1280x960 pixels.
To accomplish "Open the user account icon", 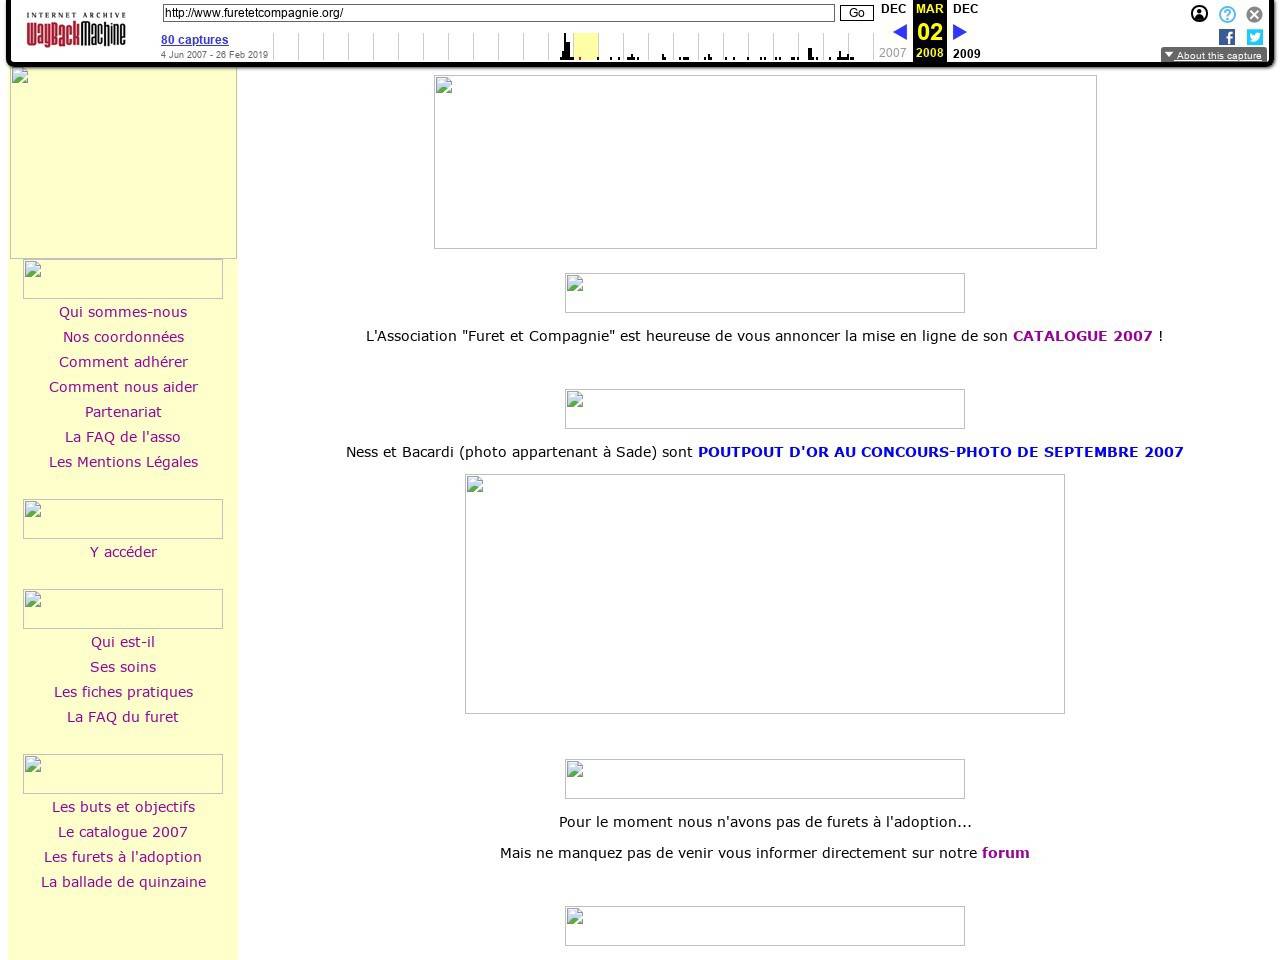I will tap(1199, 14).
